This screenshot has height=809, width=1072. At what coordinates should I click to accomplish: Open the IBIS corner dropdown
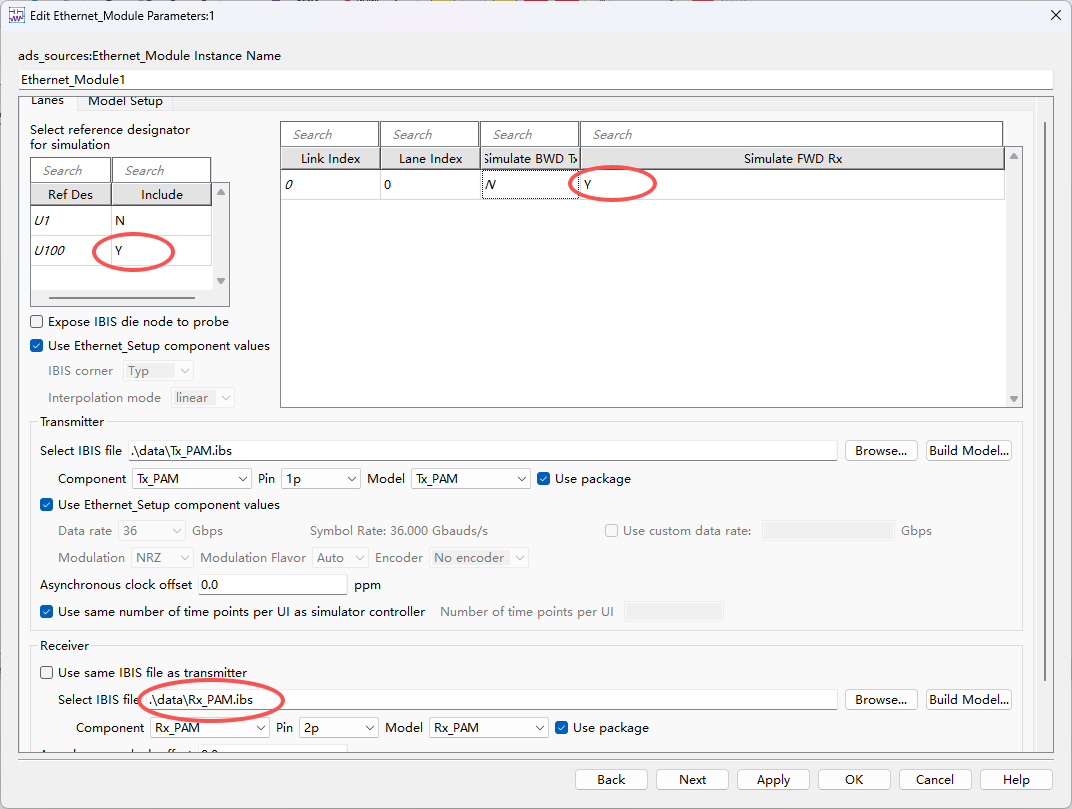158,371
